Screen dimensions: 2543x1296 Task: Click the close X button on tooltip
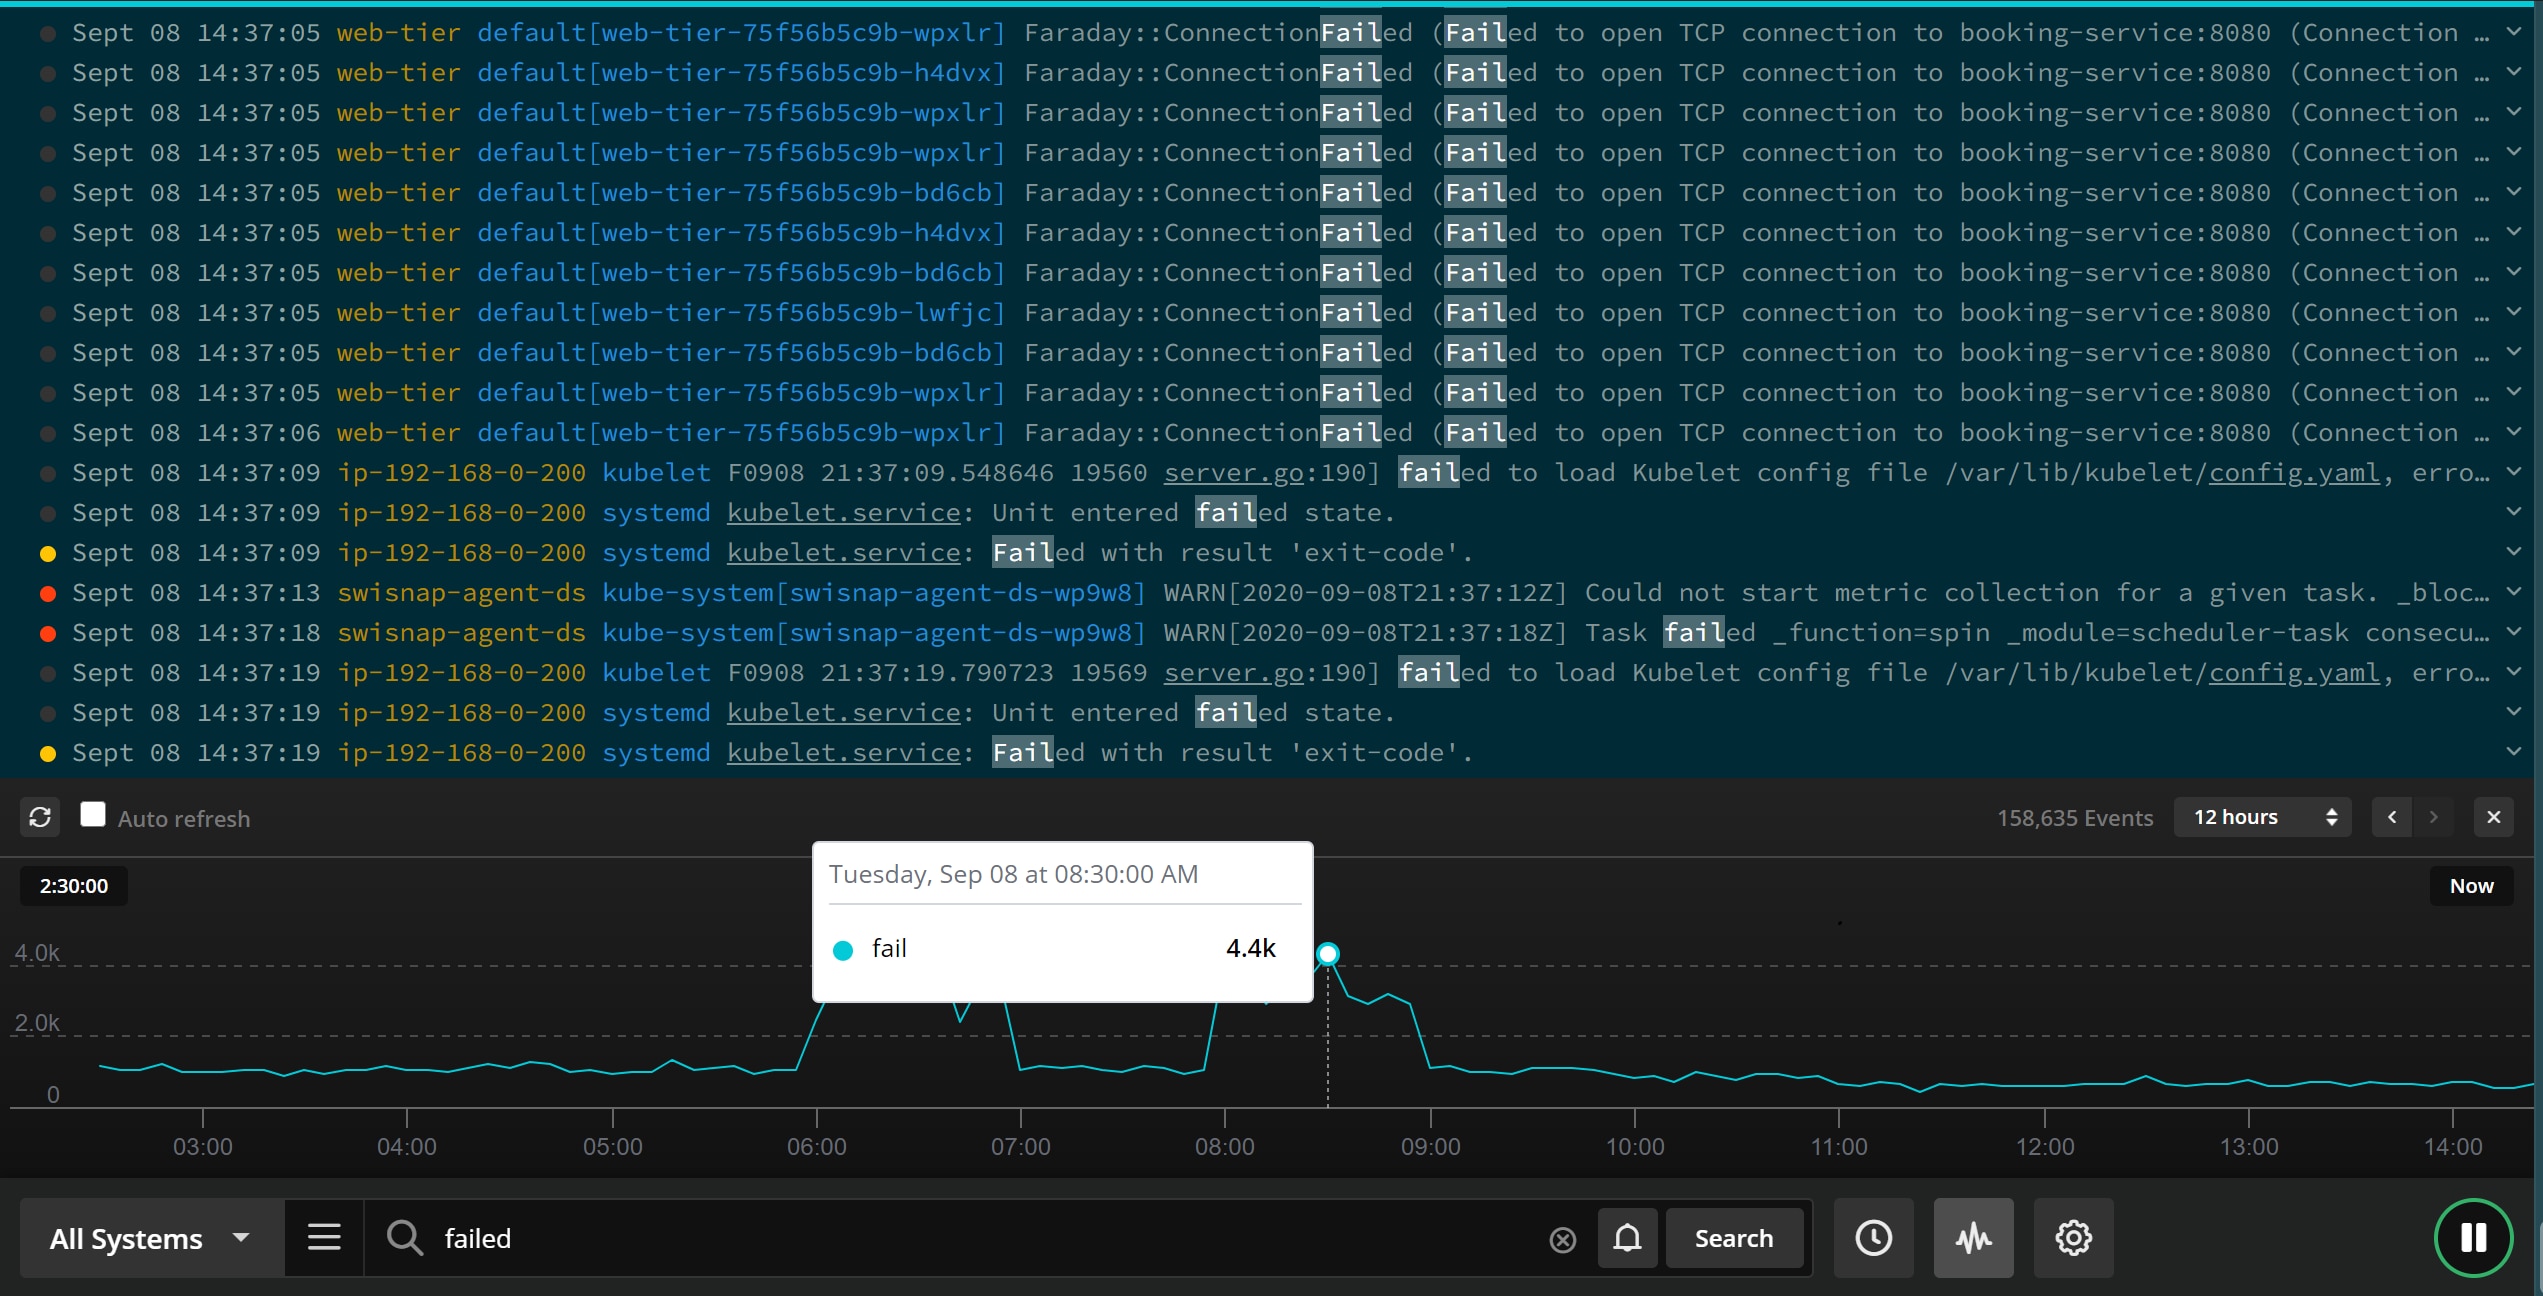coord(2493,817)
